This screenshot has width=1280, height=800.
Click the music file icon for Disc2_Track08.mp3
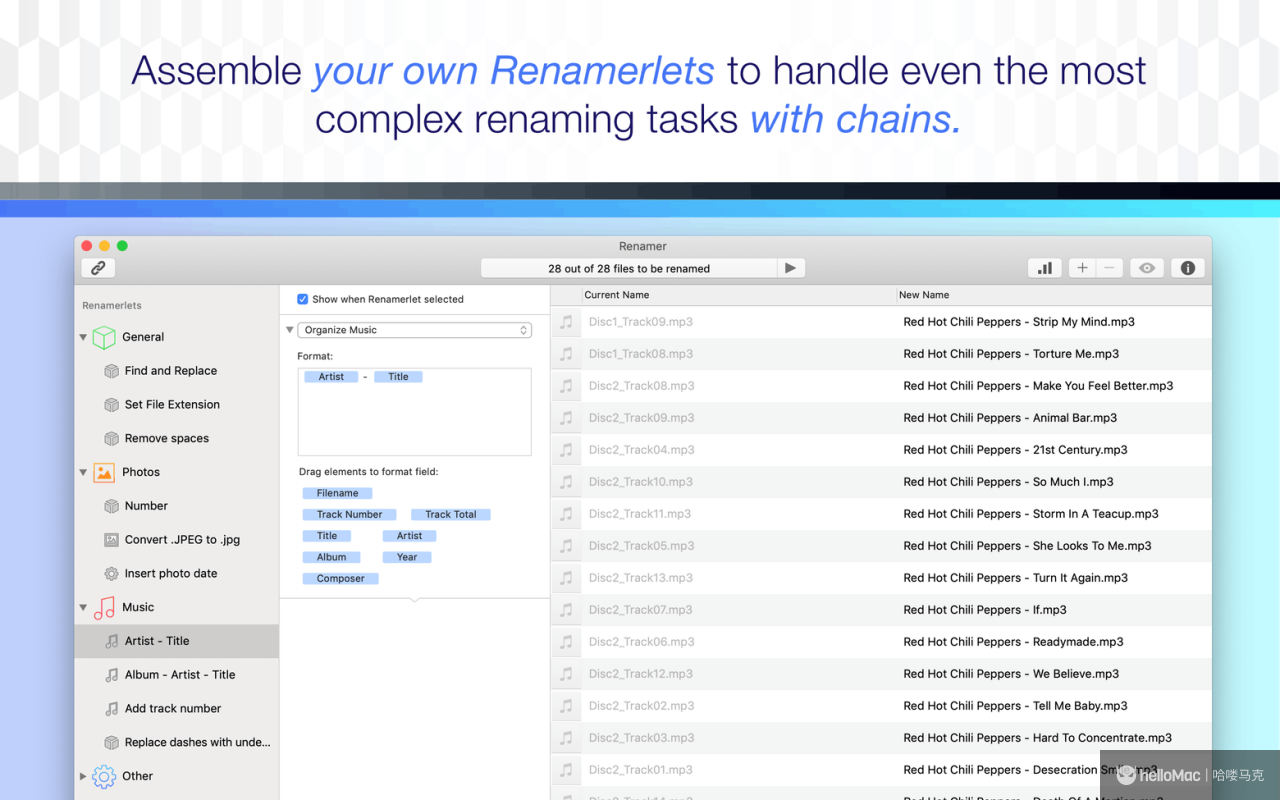click(567, 386)
